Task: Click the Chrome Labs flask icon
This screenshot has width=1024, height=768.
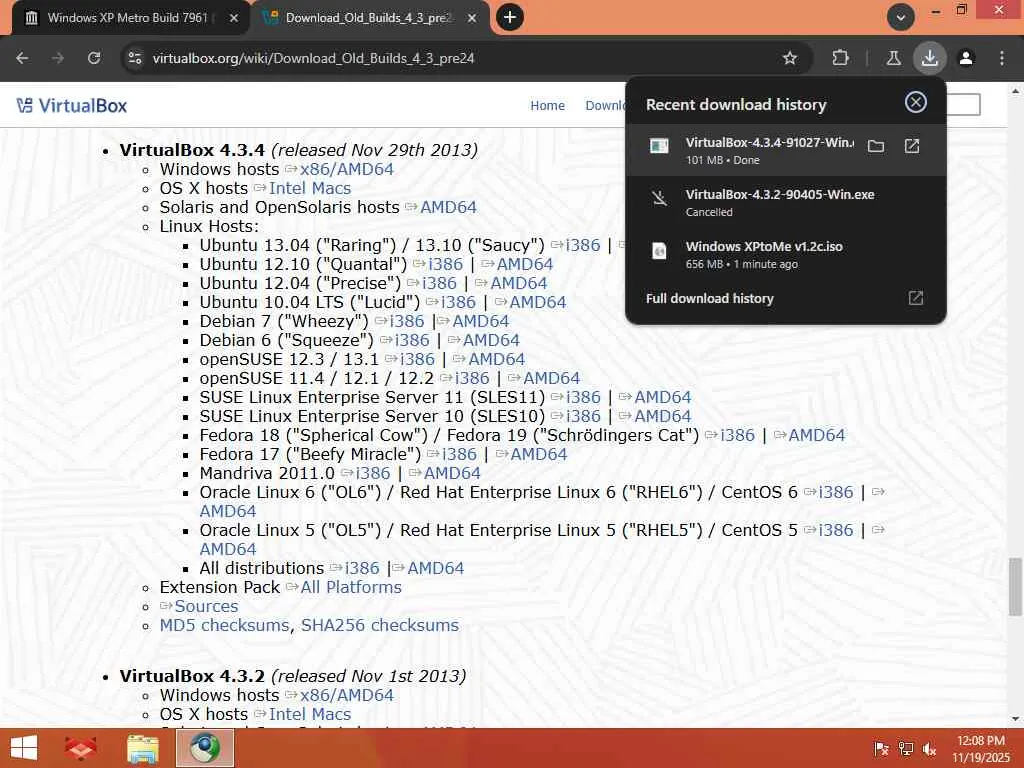Action: (893, 58)
